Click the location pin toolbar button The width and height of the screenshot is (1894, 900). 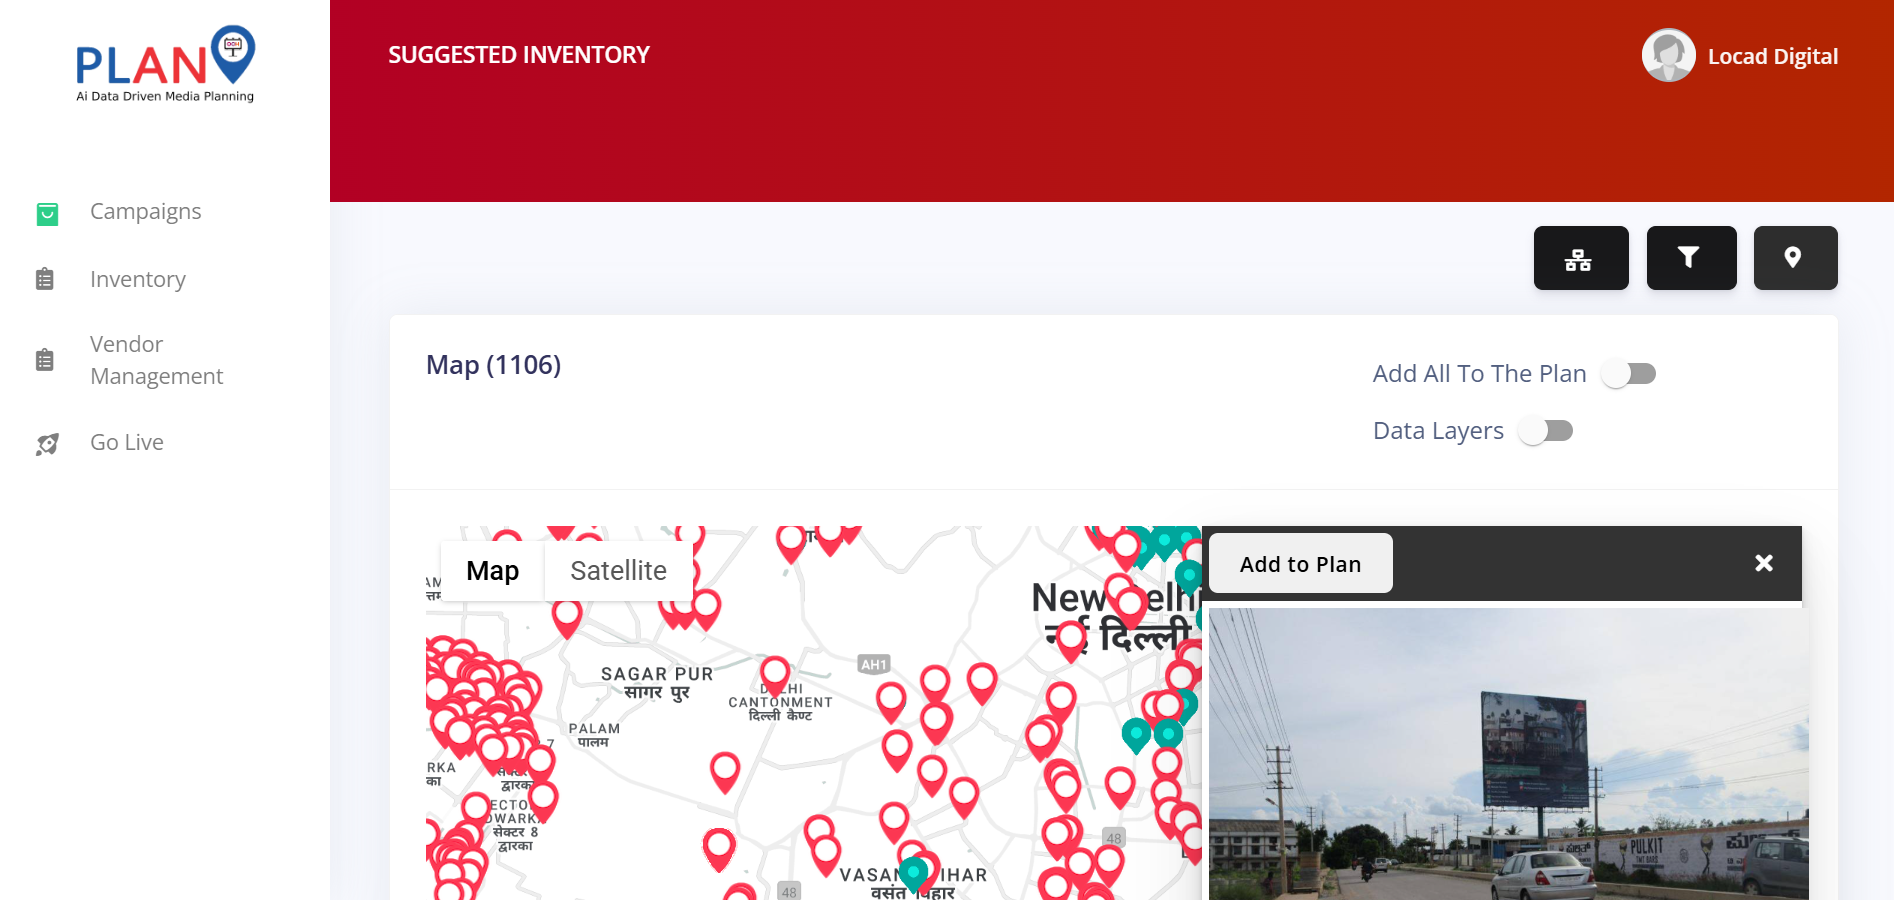tap(1795, 258)
